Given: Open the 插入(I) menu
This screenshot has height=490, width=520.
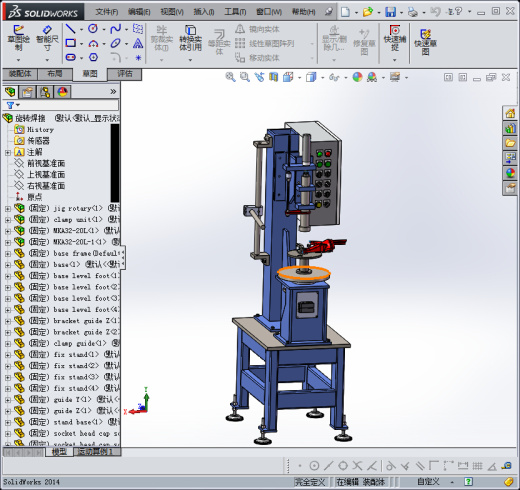Looking at the screenshot, I should click(x=204, y=12).
